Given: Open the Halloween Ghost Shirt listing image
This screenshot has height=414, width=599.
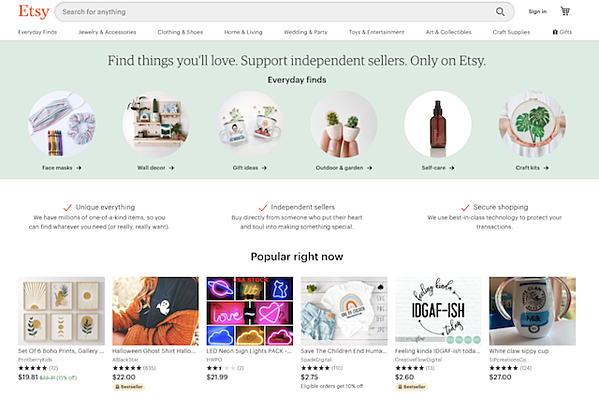Looking at the screenshot, I should 155,311.
